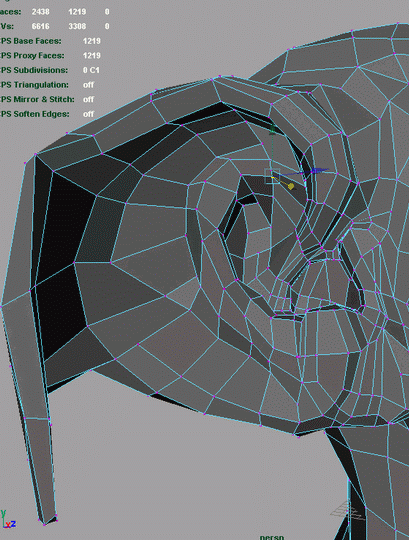
Task: Click the CPS Mirror & Stitch label
Action: (x=37, y=99)
